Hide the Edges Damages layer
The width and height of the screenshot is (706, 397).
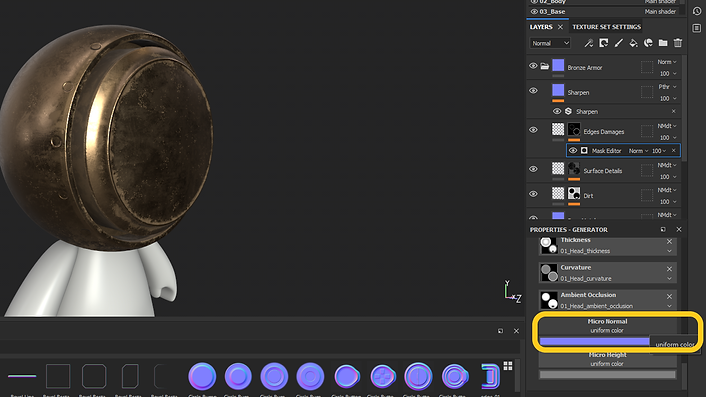pyautogui.click(x=533, y=130)
